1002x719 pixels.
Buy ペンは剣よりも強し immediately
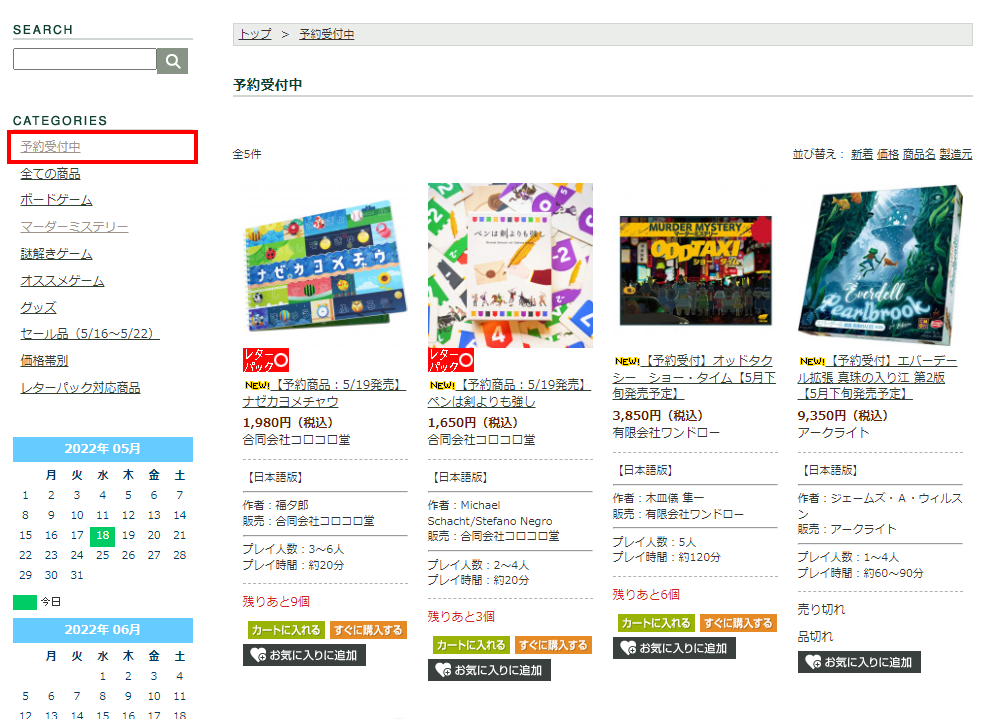553,646
